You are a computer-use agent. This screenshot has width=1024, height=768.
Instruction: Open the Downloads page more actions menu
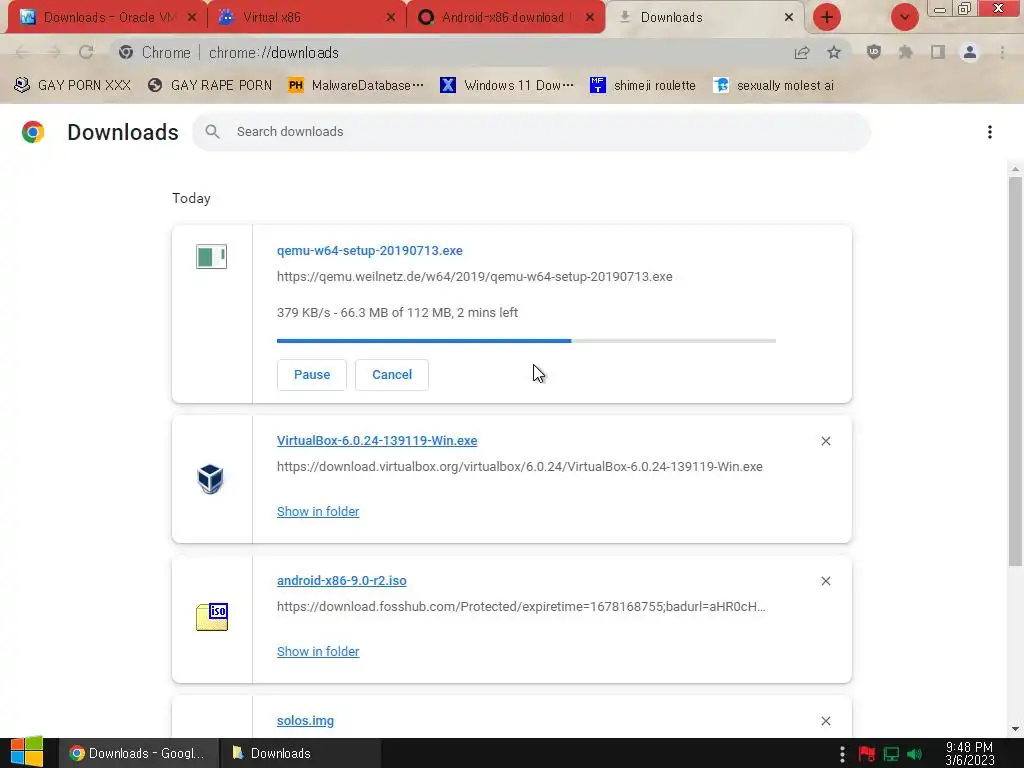(990, 132)
